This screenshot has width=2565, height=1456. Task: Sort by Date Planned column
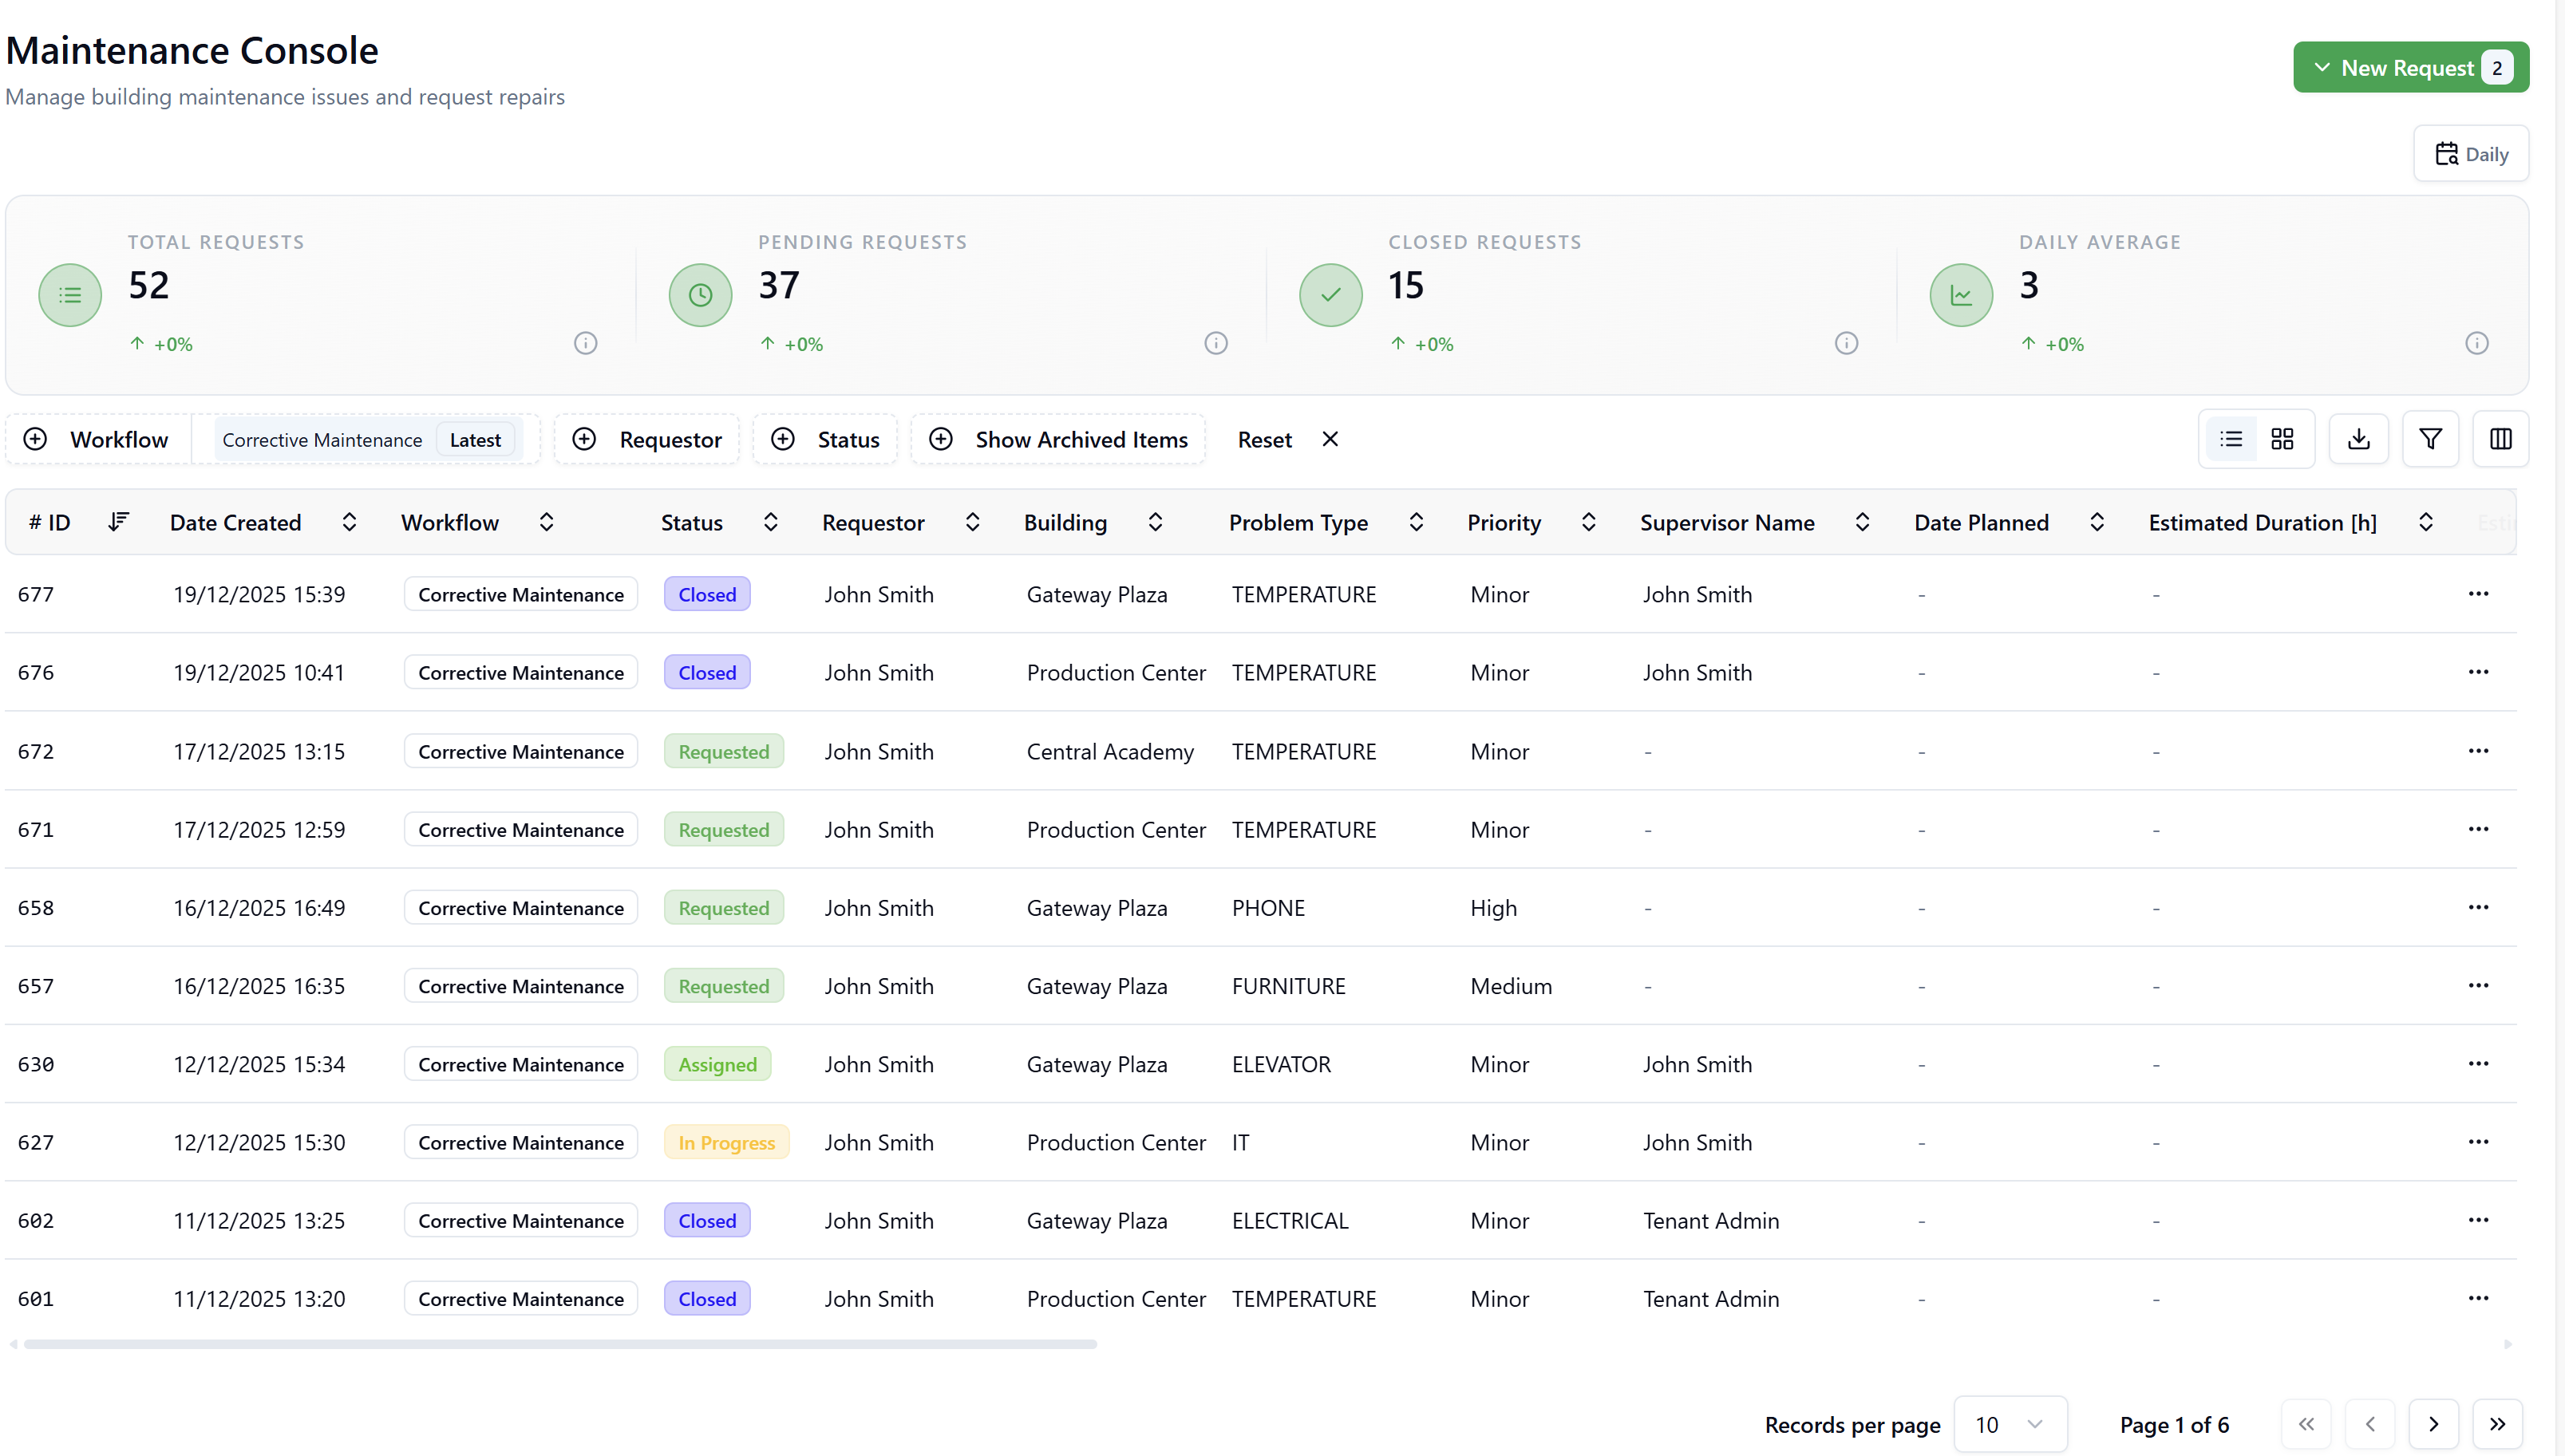pos(2097,522)
